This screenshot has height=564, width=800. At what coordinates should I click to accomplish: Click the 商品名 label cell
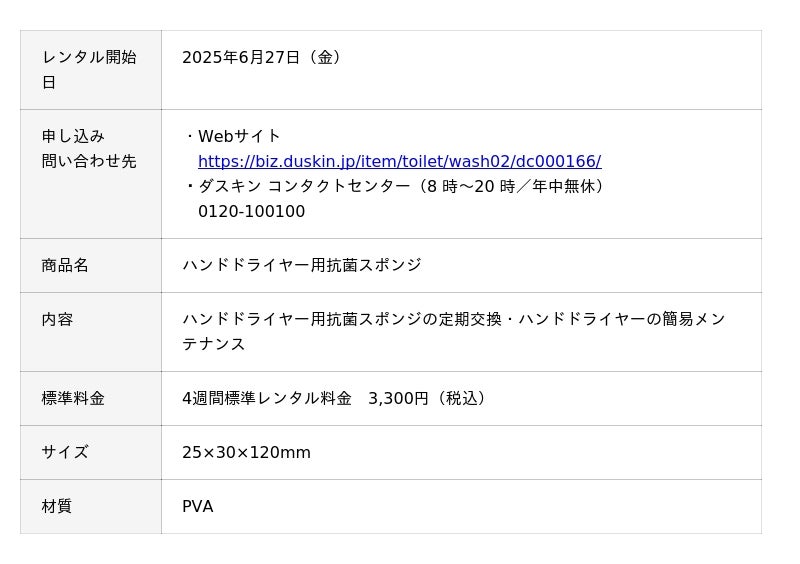point(91,265)
